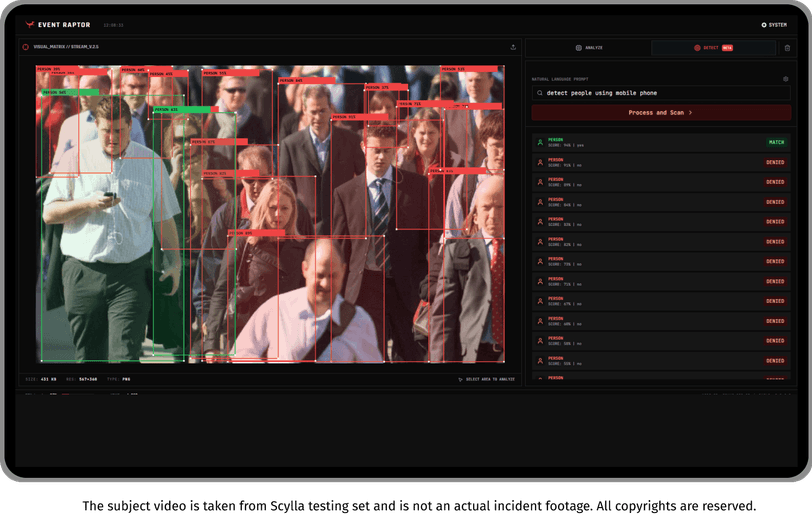Click the file SIZE value in footer
The image size is (812, 519).
pyautogui.click(x=49, y=379)
